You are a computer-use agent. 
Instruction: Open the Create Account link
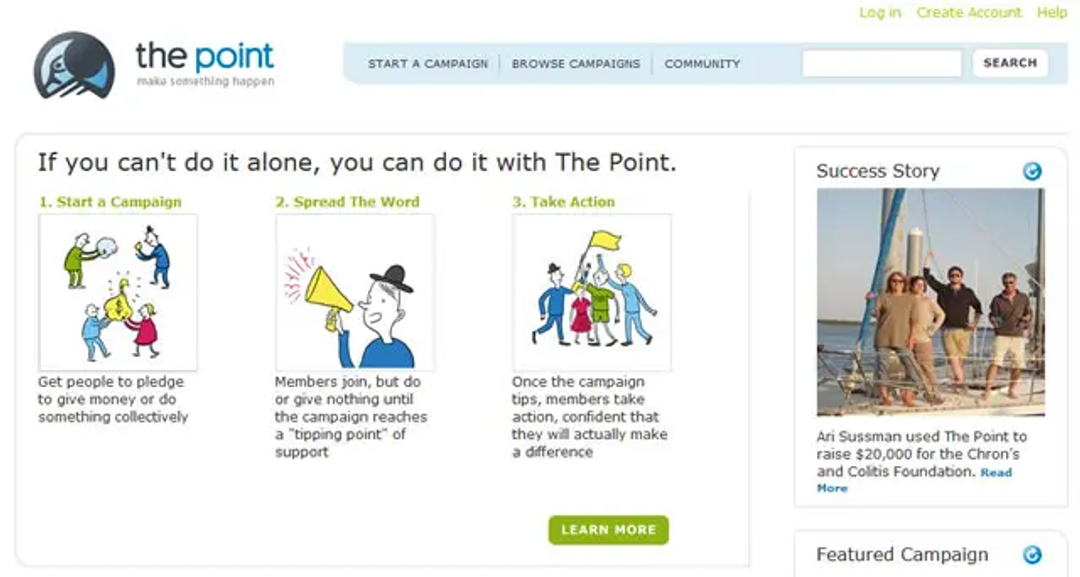968,12
